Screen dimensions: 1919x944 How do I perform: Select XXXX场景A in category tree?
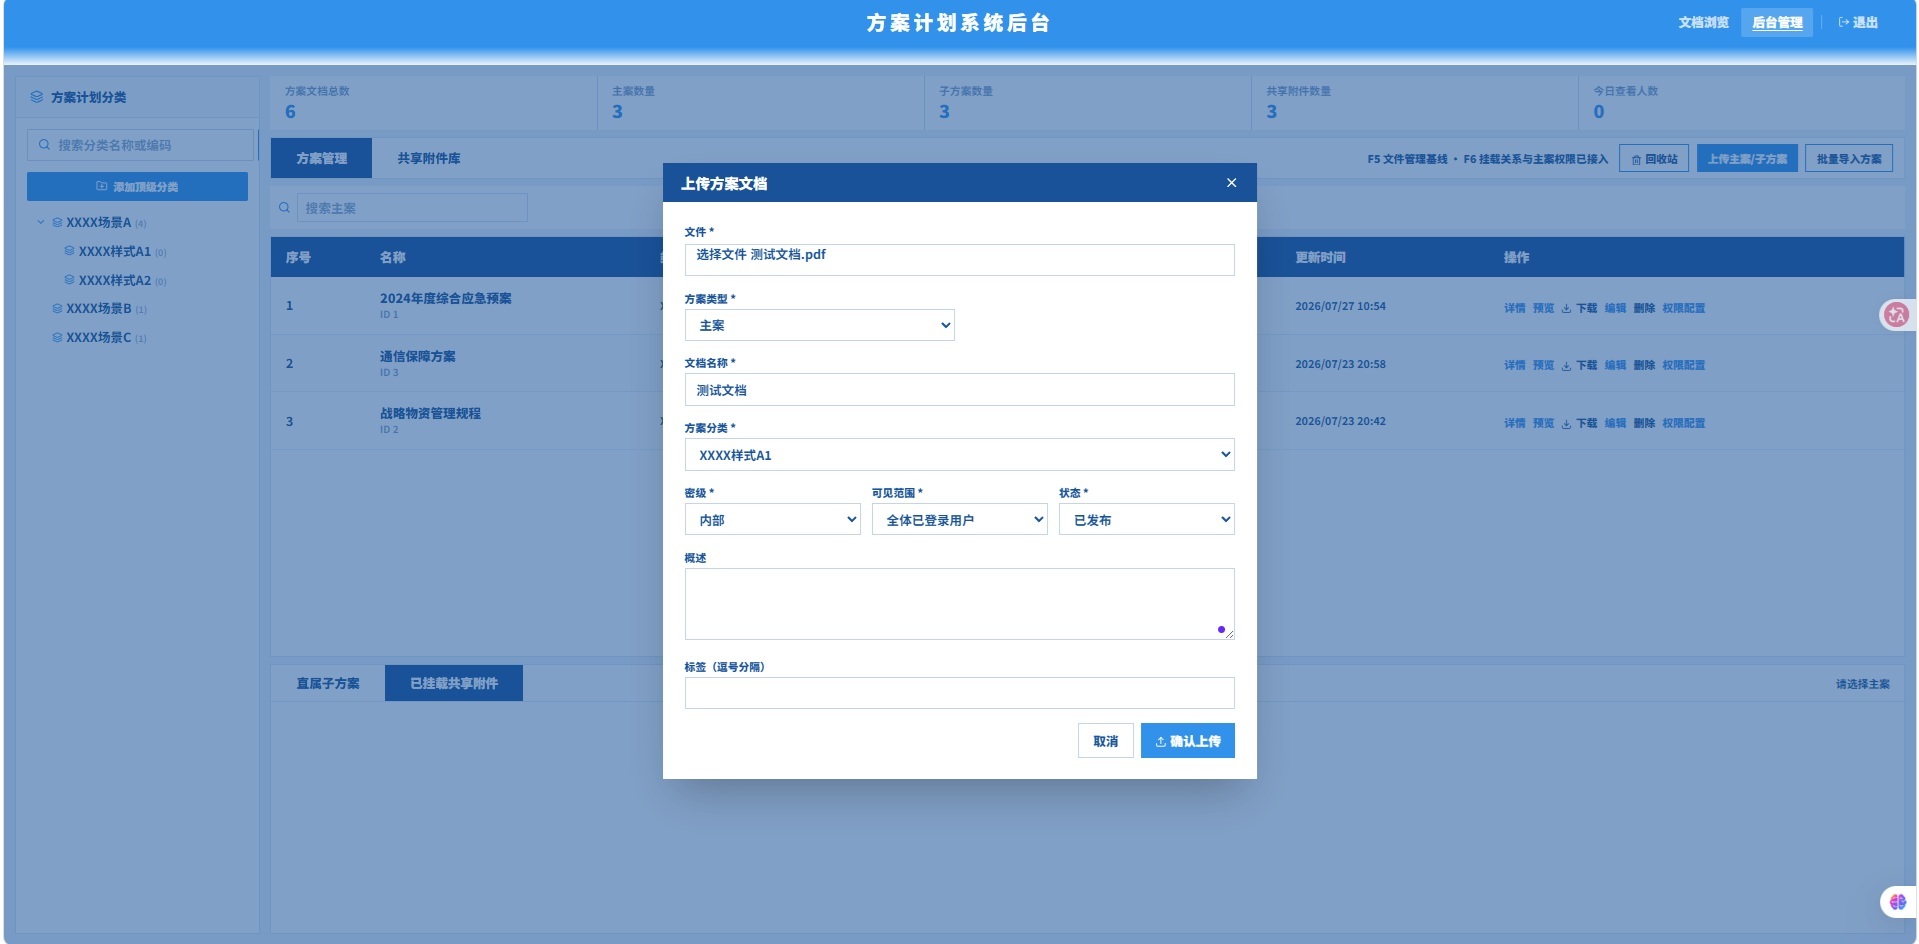pos(98,222)
